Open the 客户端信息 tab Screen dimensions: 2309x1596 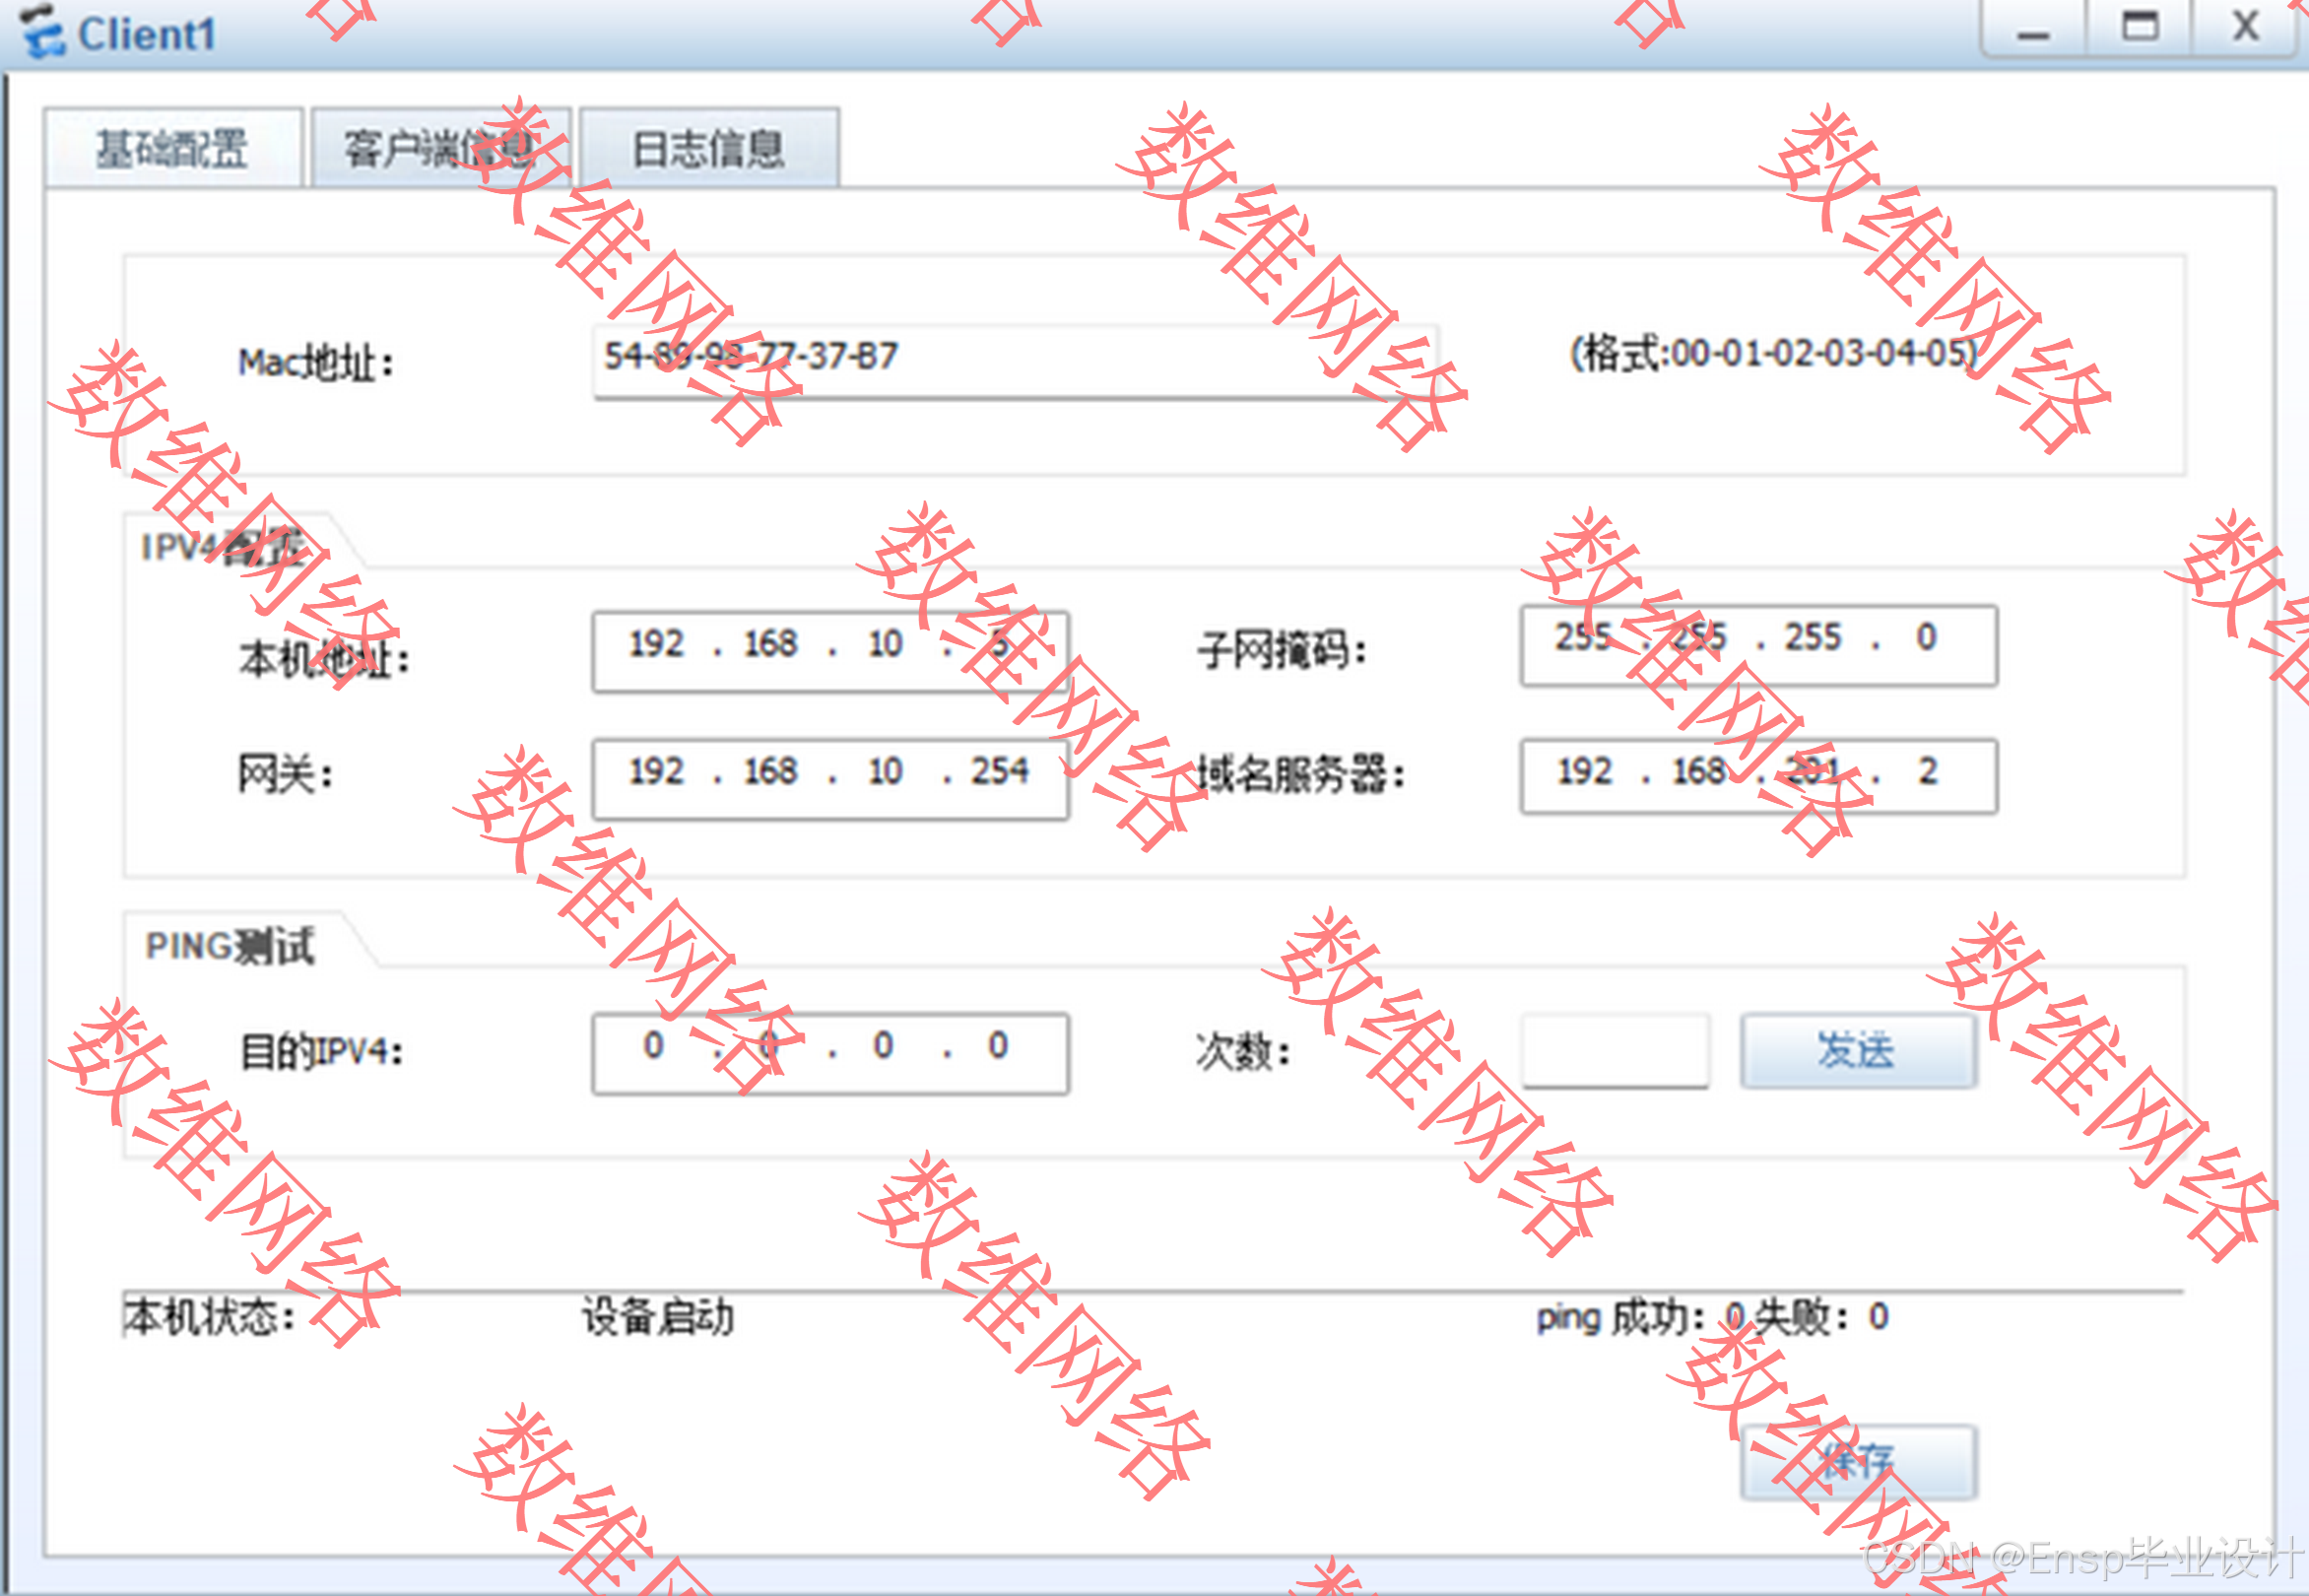(x=441, y=149)
